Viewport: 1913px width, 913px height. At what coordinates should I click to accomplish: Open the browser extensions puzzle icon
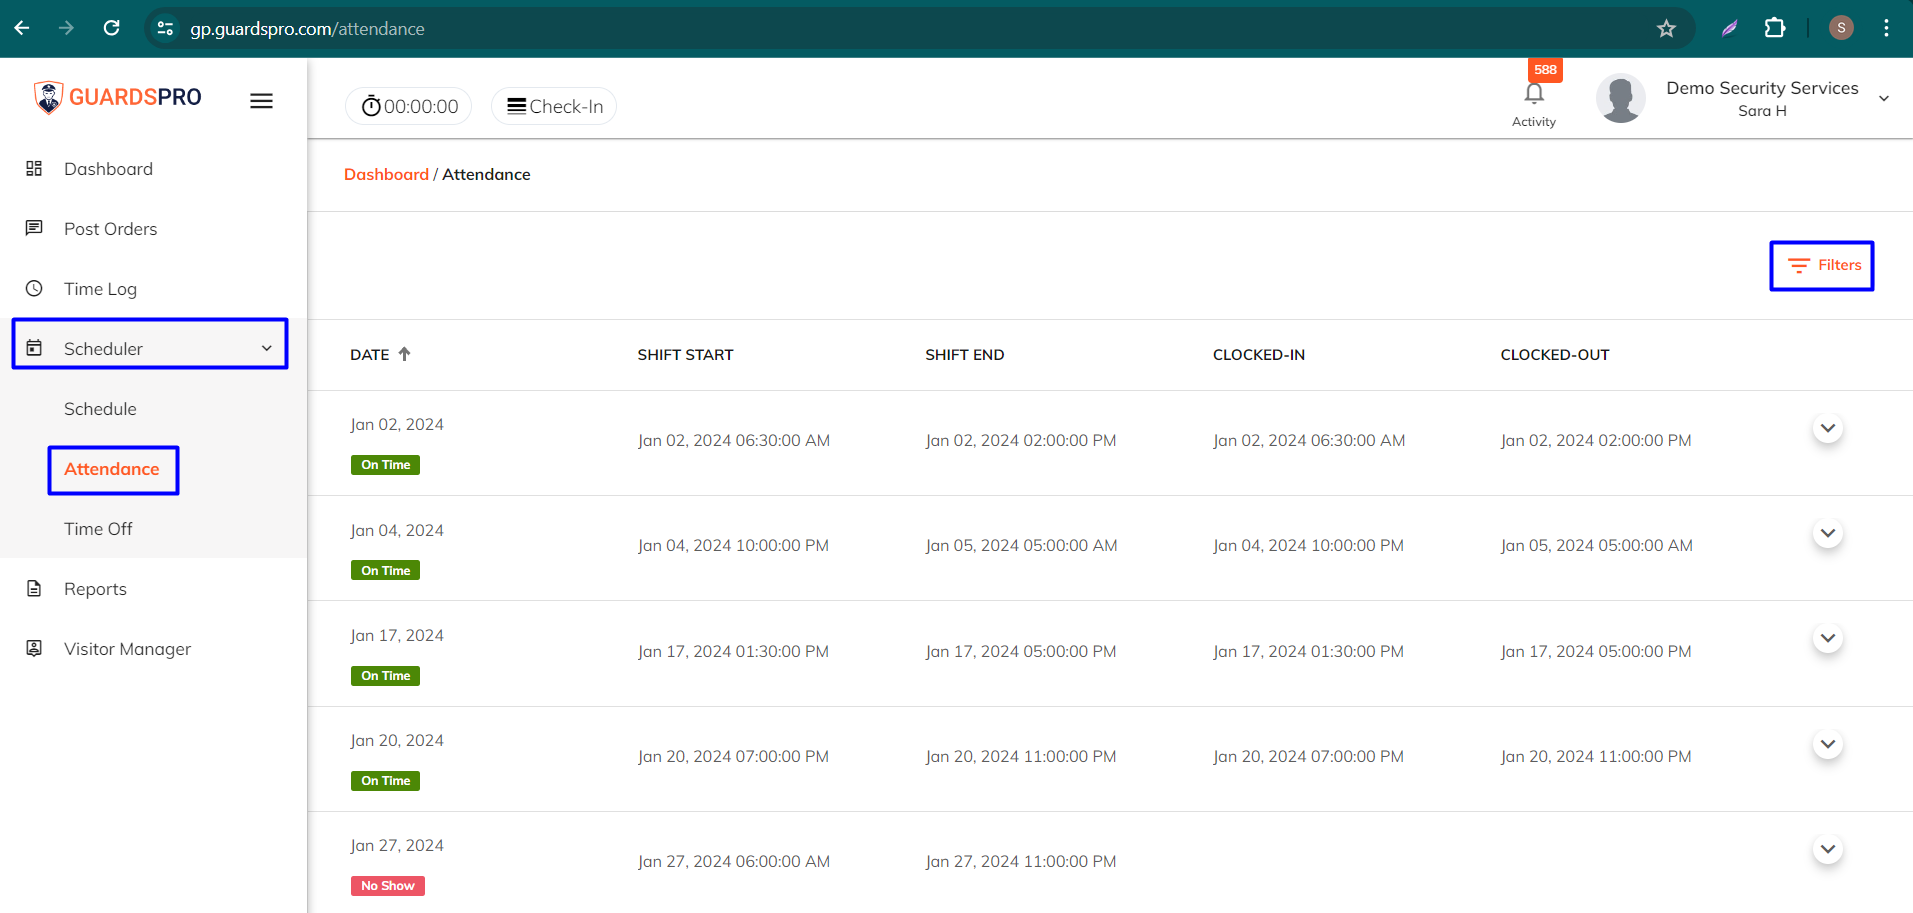tap(1775, 28)
